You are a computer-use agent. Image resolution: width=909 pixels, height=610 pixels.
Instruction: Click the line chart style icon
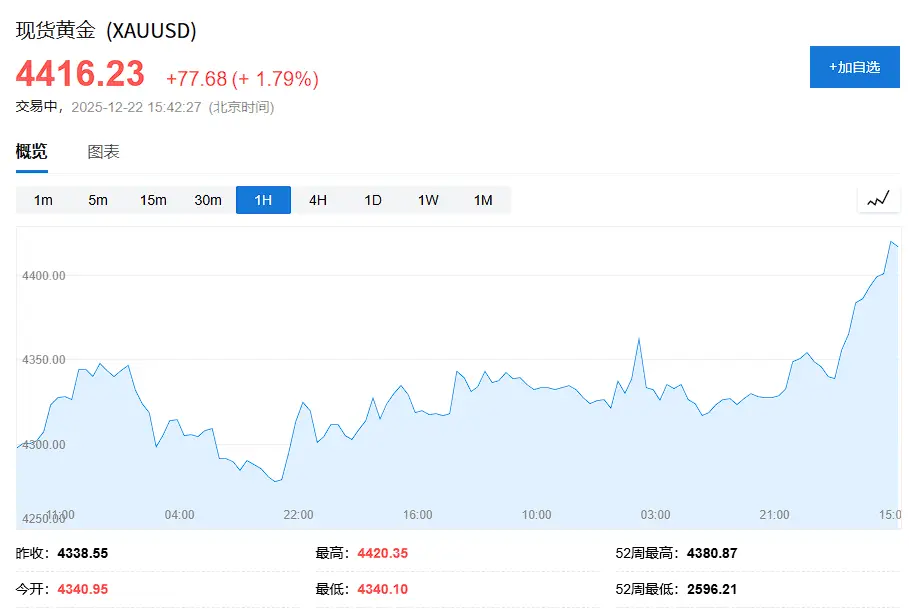click(878, 200)
